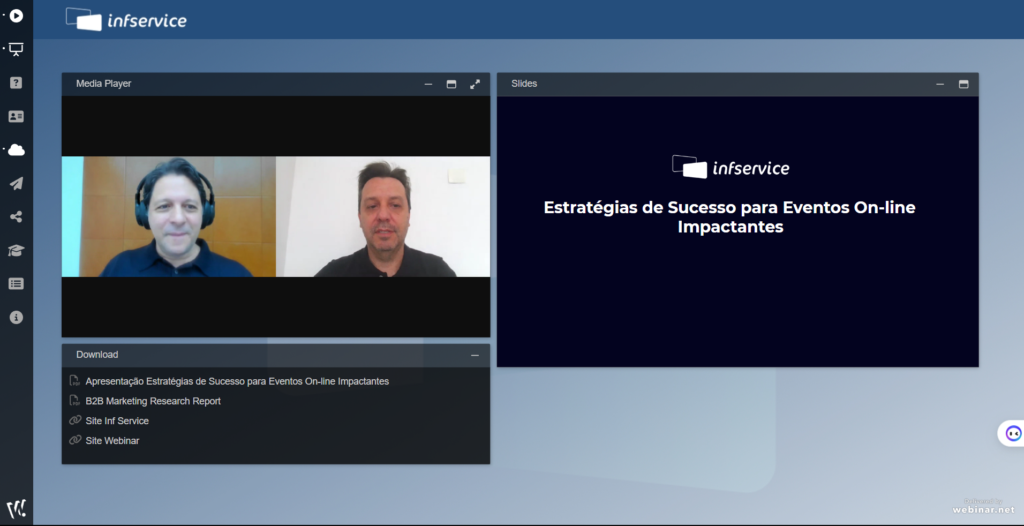1024x526 pixels.
Task: Click the PDF icon beside Apresentação Estratégias
Action: (x=74, y=380)
